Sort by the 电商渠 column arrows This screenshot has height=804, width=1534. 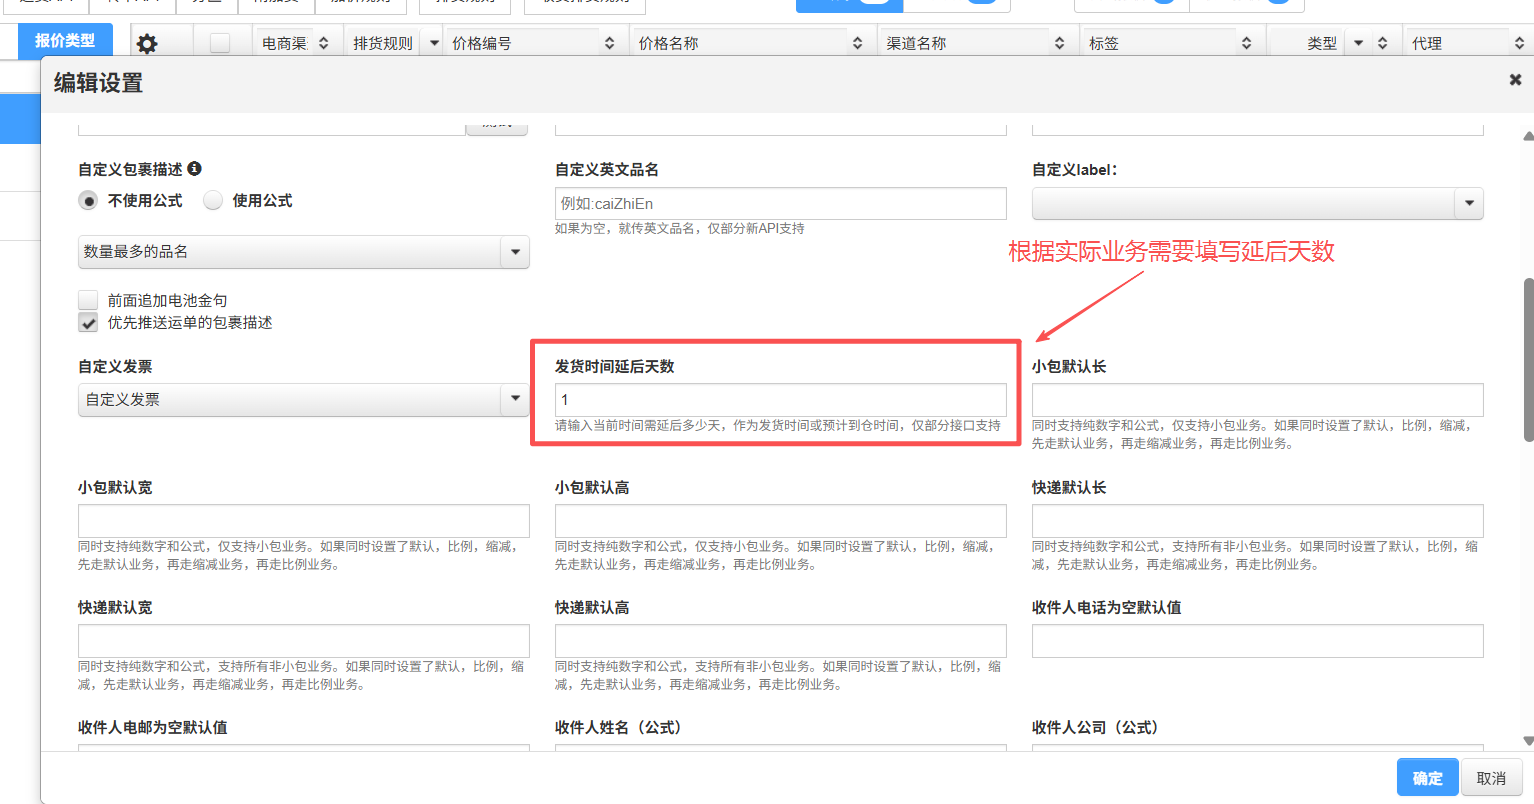click(x=324, y=43)
